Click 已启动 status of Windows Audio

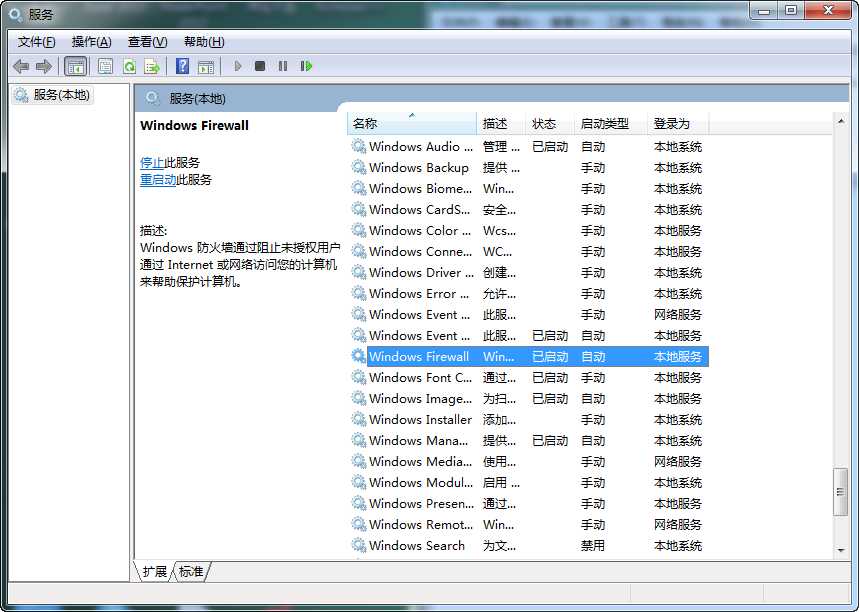pos(550,147)
